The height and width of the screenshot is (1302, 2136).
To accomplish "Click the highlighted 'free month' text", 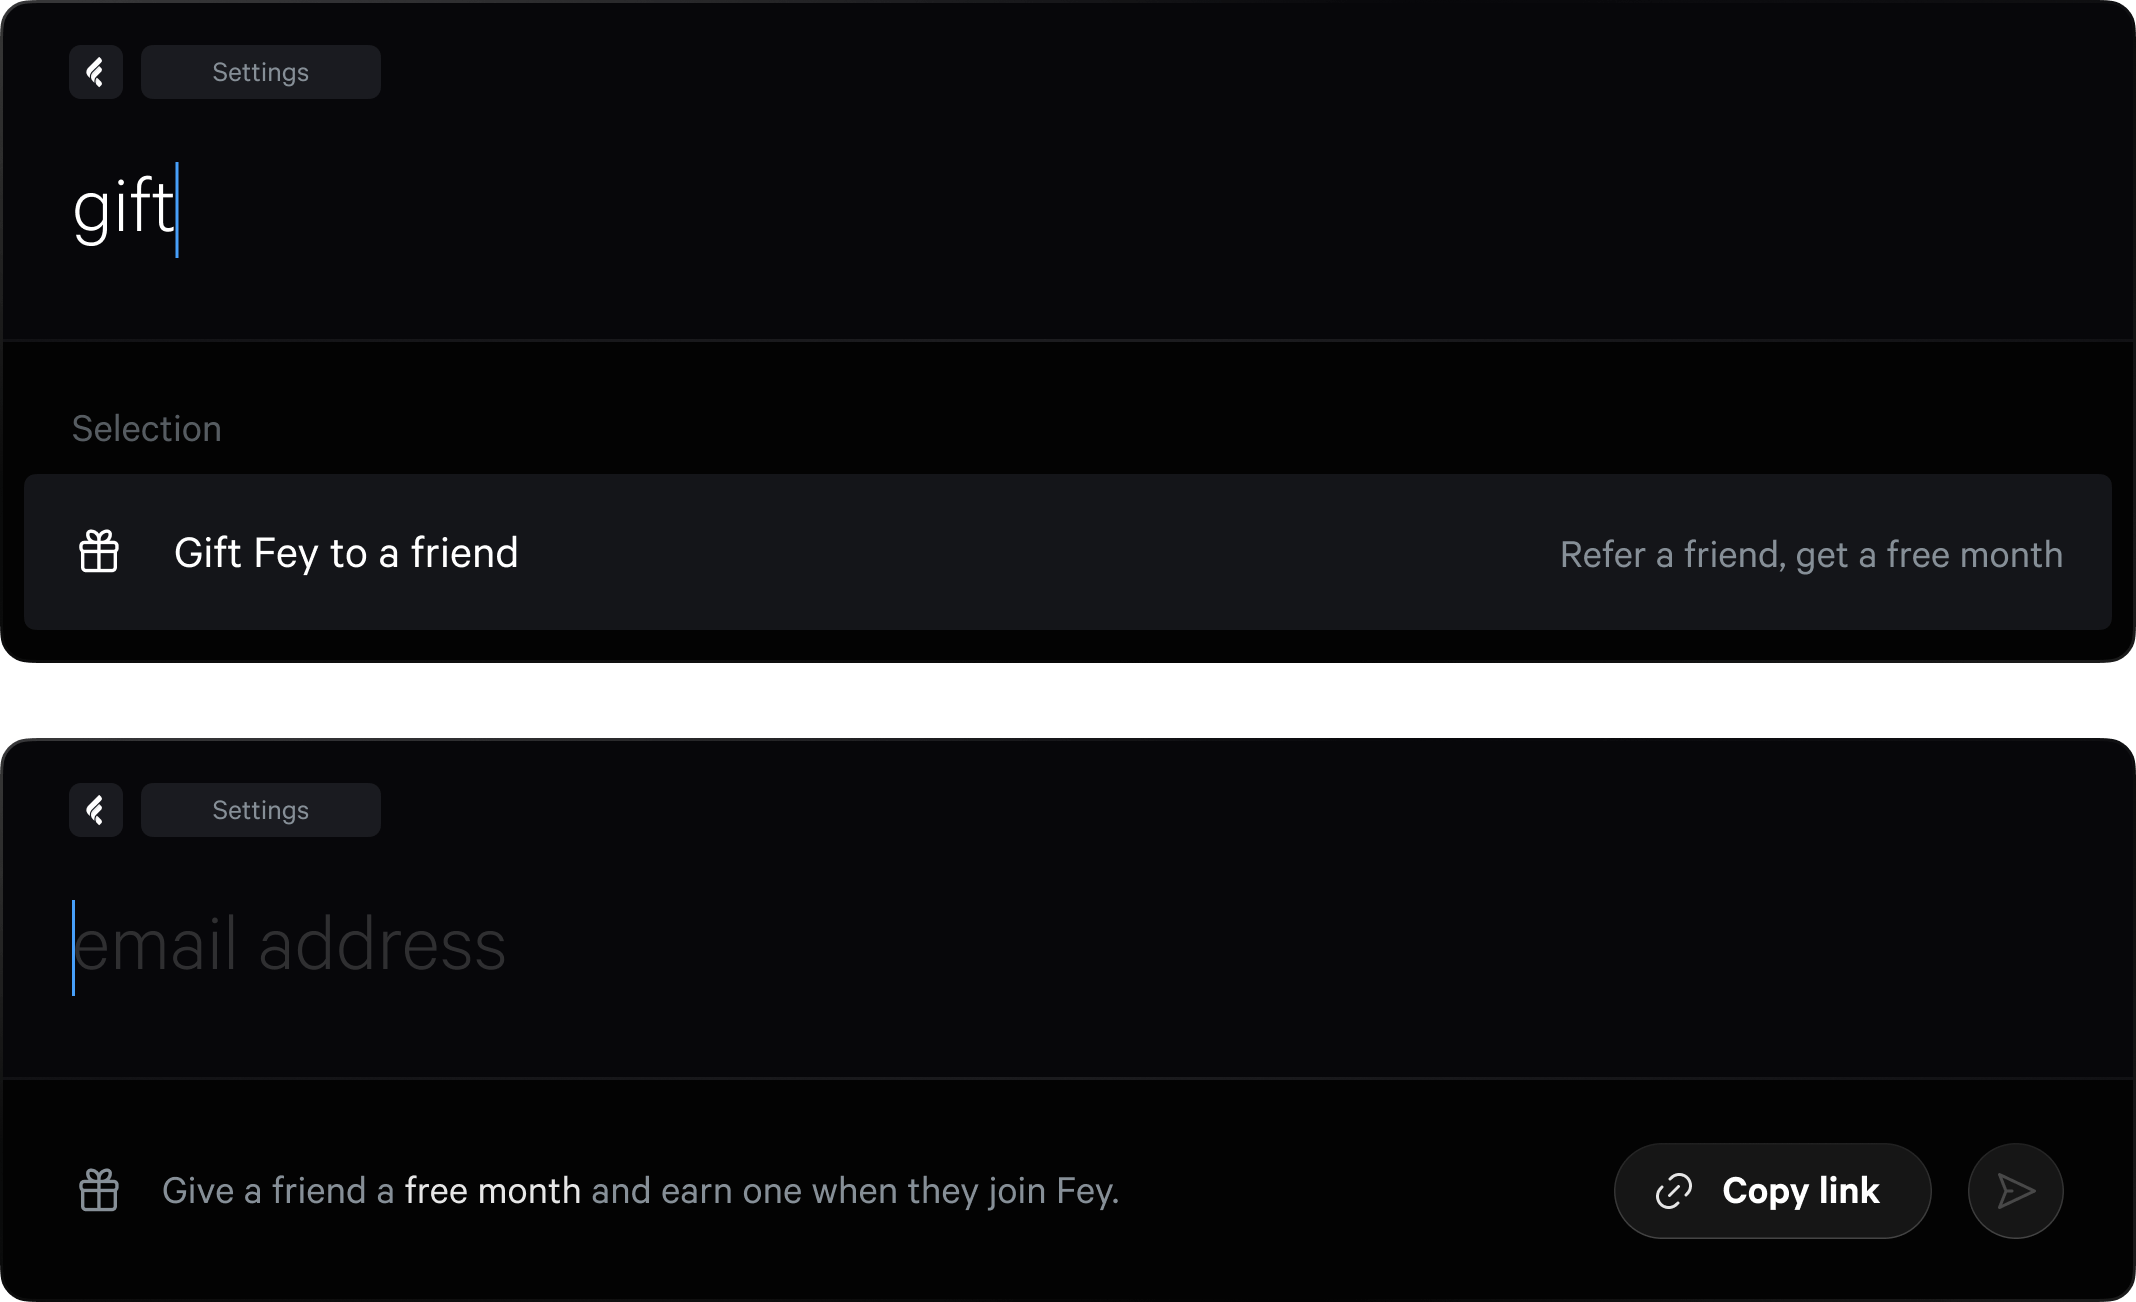I will tap(492, 1191).
